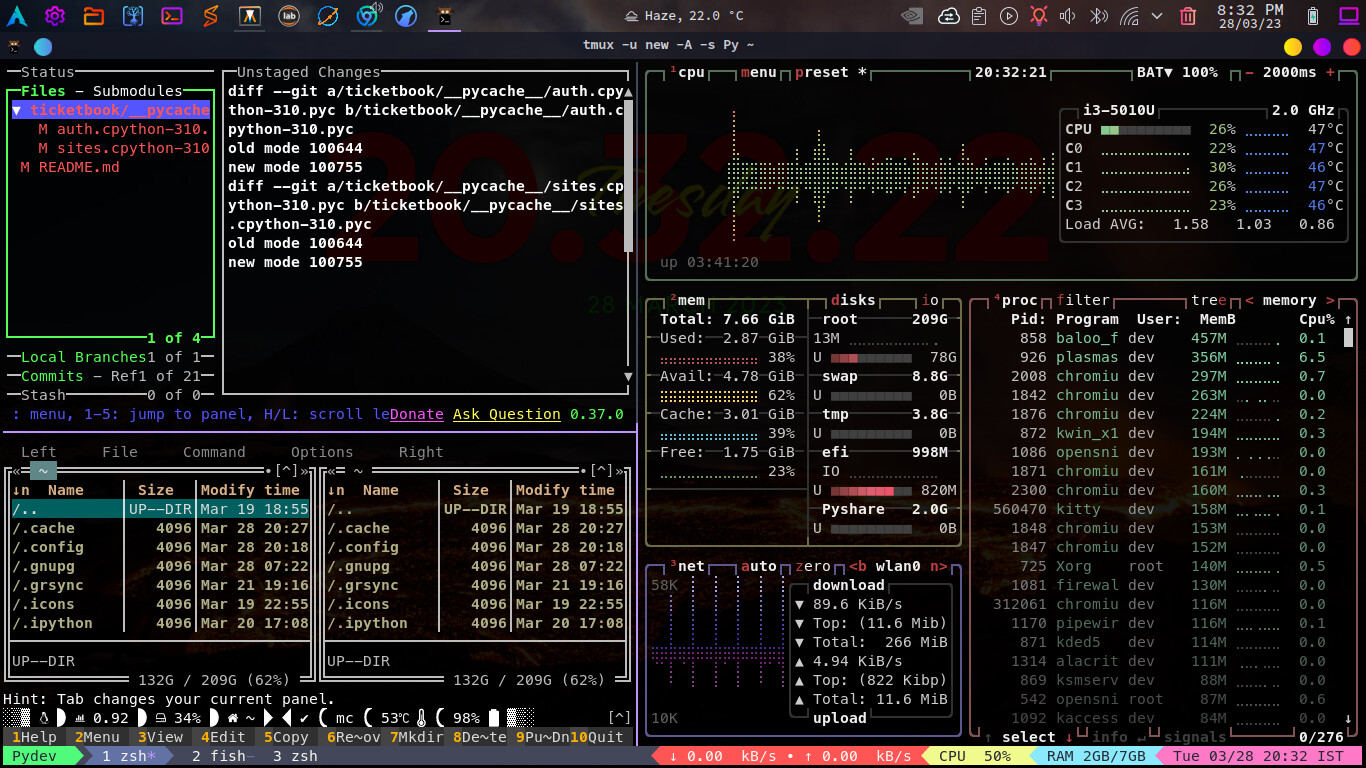Open the cloud sync tray icon

(949, 16)
